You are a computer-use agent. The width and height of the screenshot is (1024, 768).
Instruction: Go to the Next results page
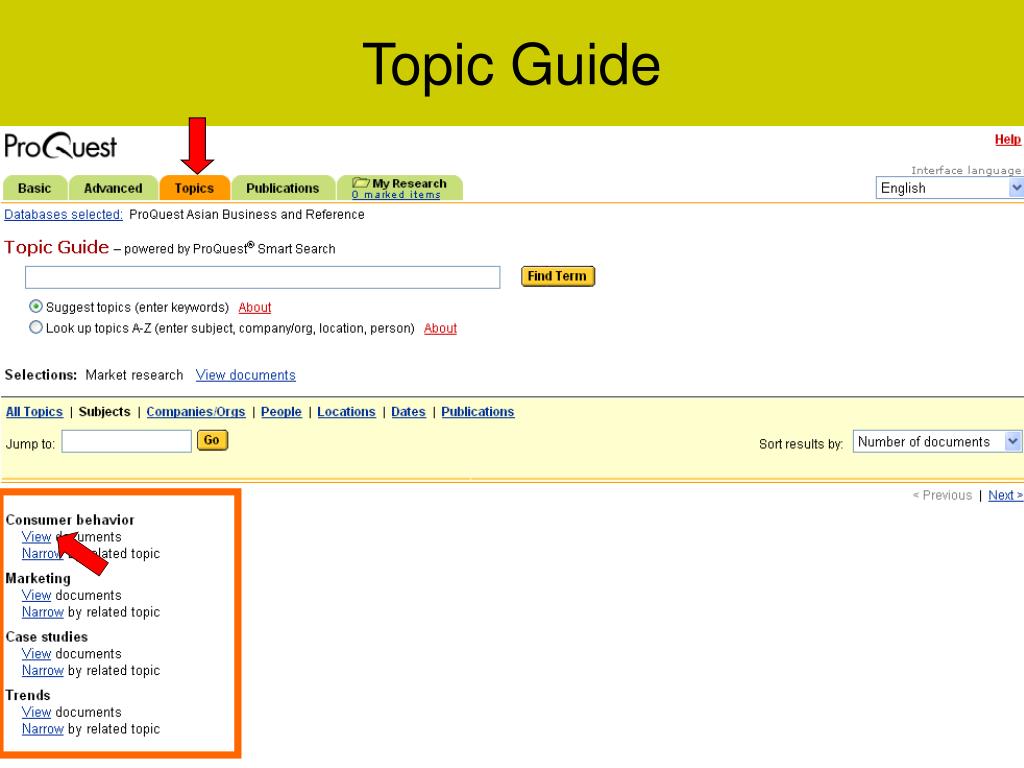click(x=1006, y=495)
